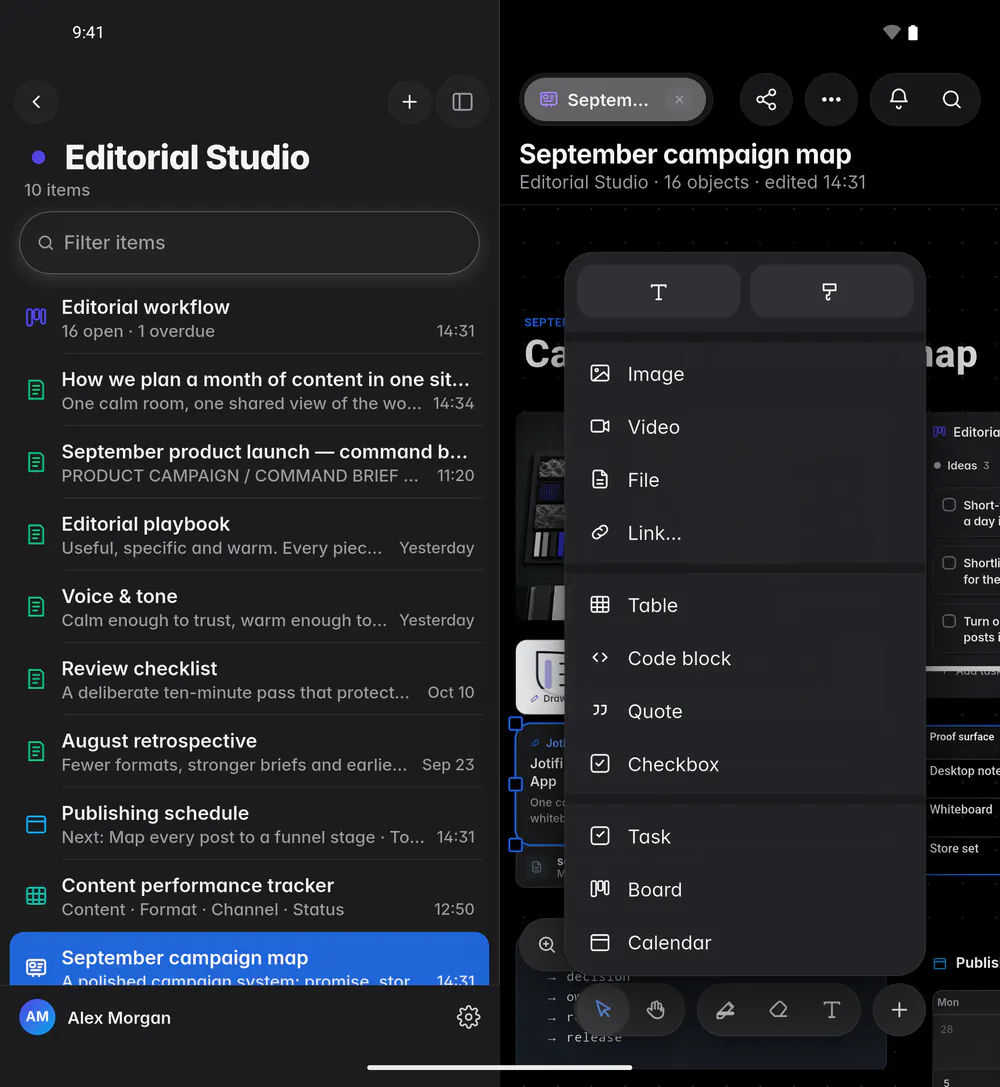This screenshot has height=1087, width=1000.
Task: Open settings gear next to Alex Morgan
Action: point(468,1017)
